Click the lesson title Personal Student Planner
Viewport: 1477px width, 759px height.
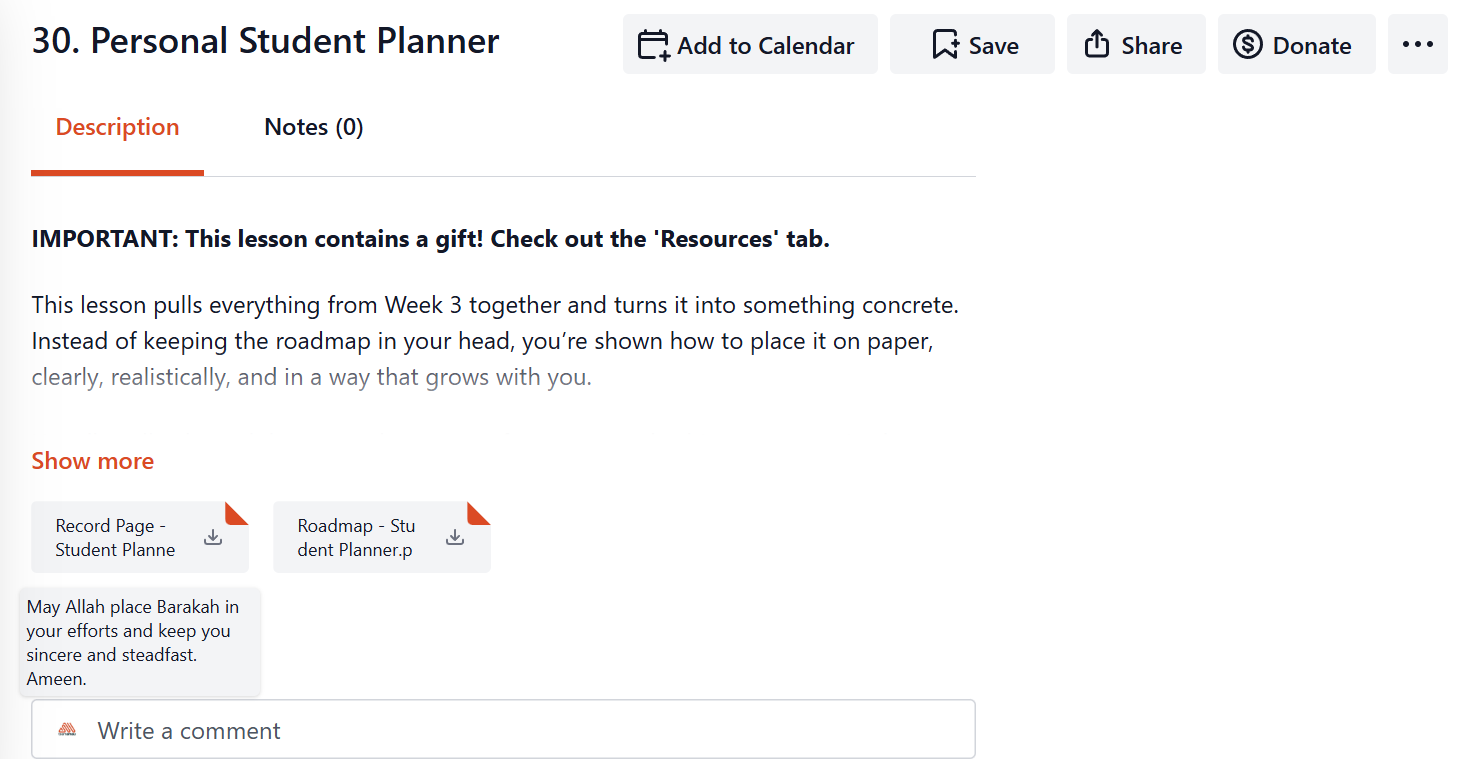tap(265, 41)
